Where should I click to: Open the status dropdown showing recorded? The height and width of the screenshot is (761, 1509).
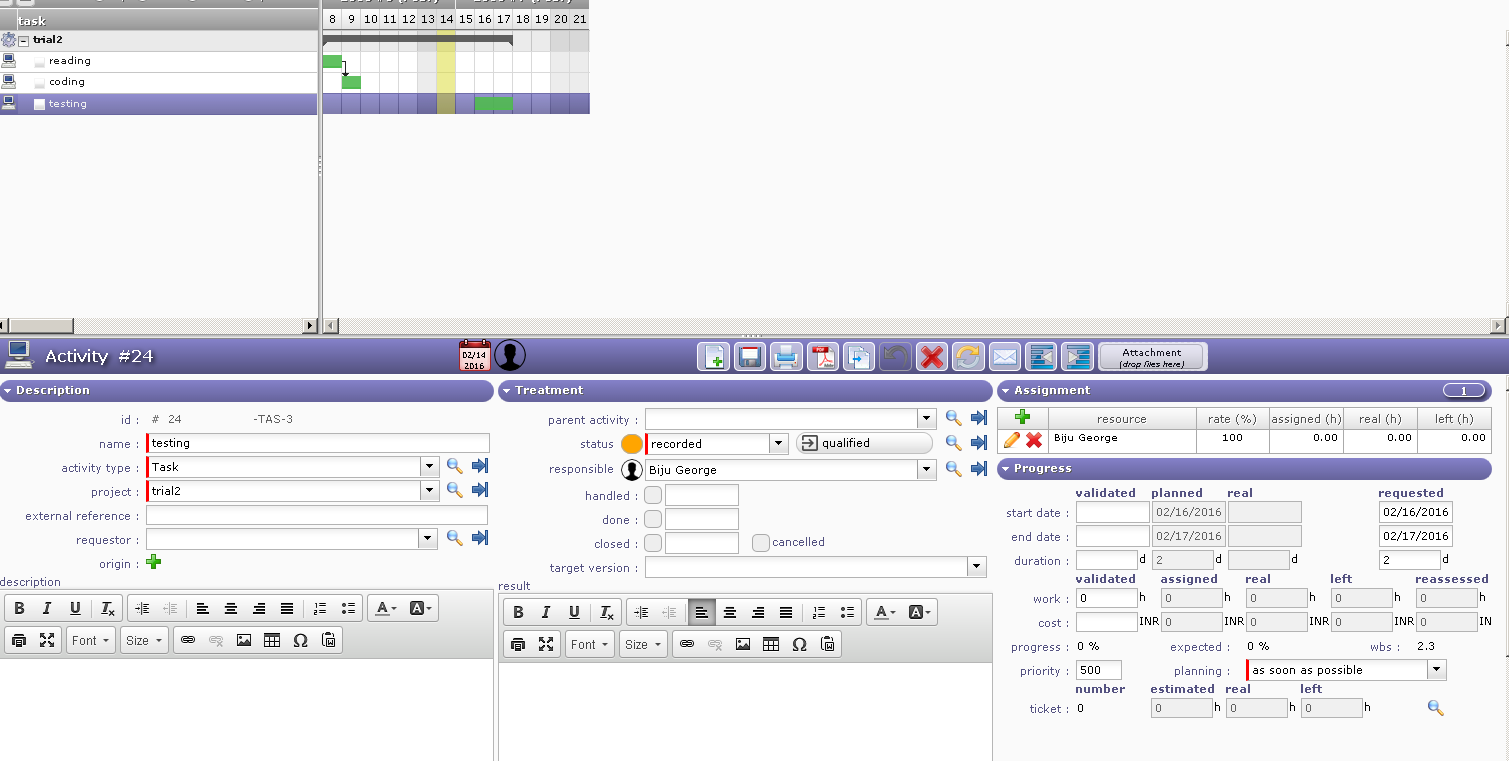[x=779, y=443]
